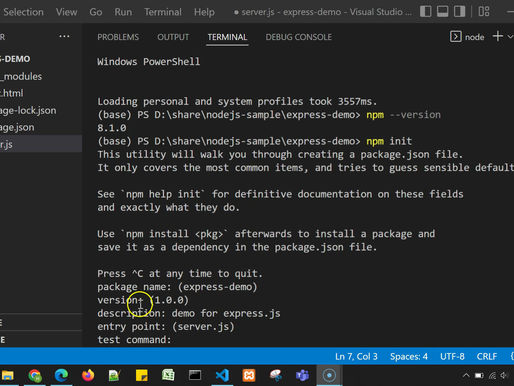Click the node terminal shell icon
The height and width of the screenshot is (386, 514).
tap(455, 37)
